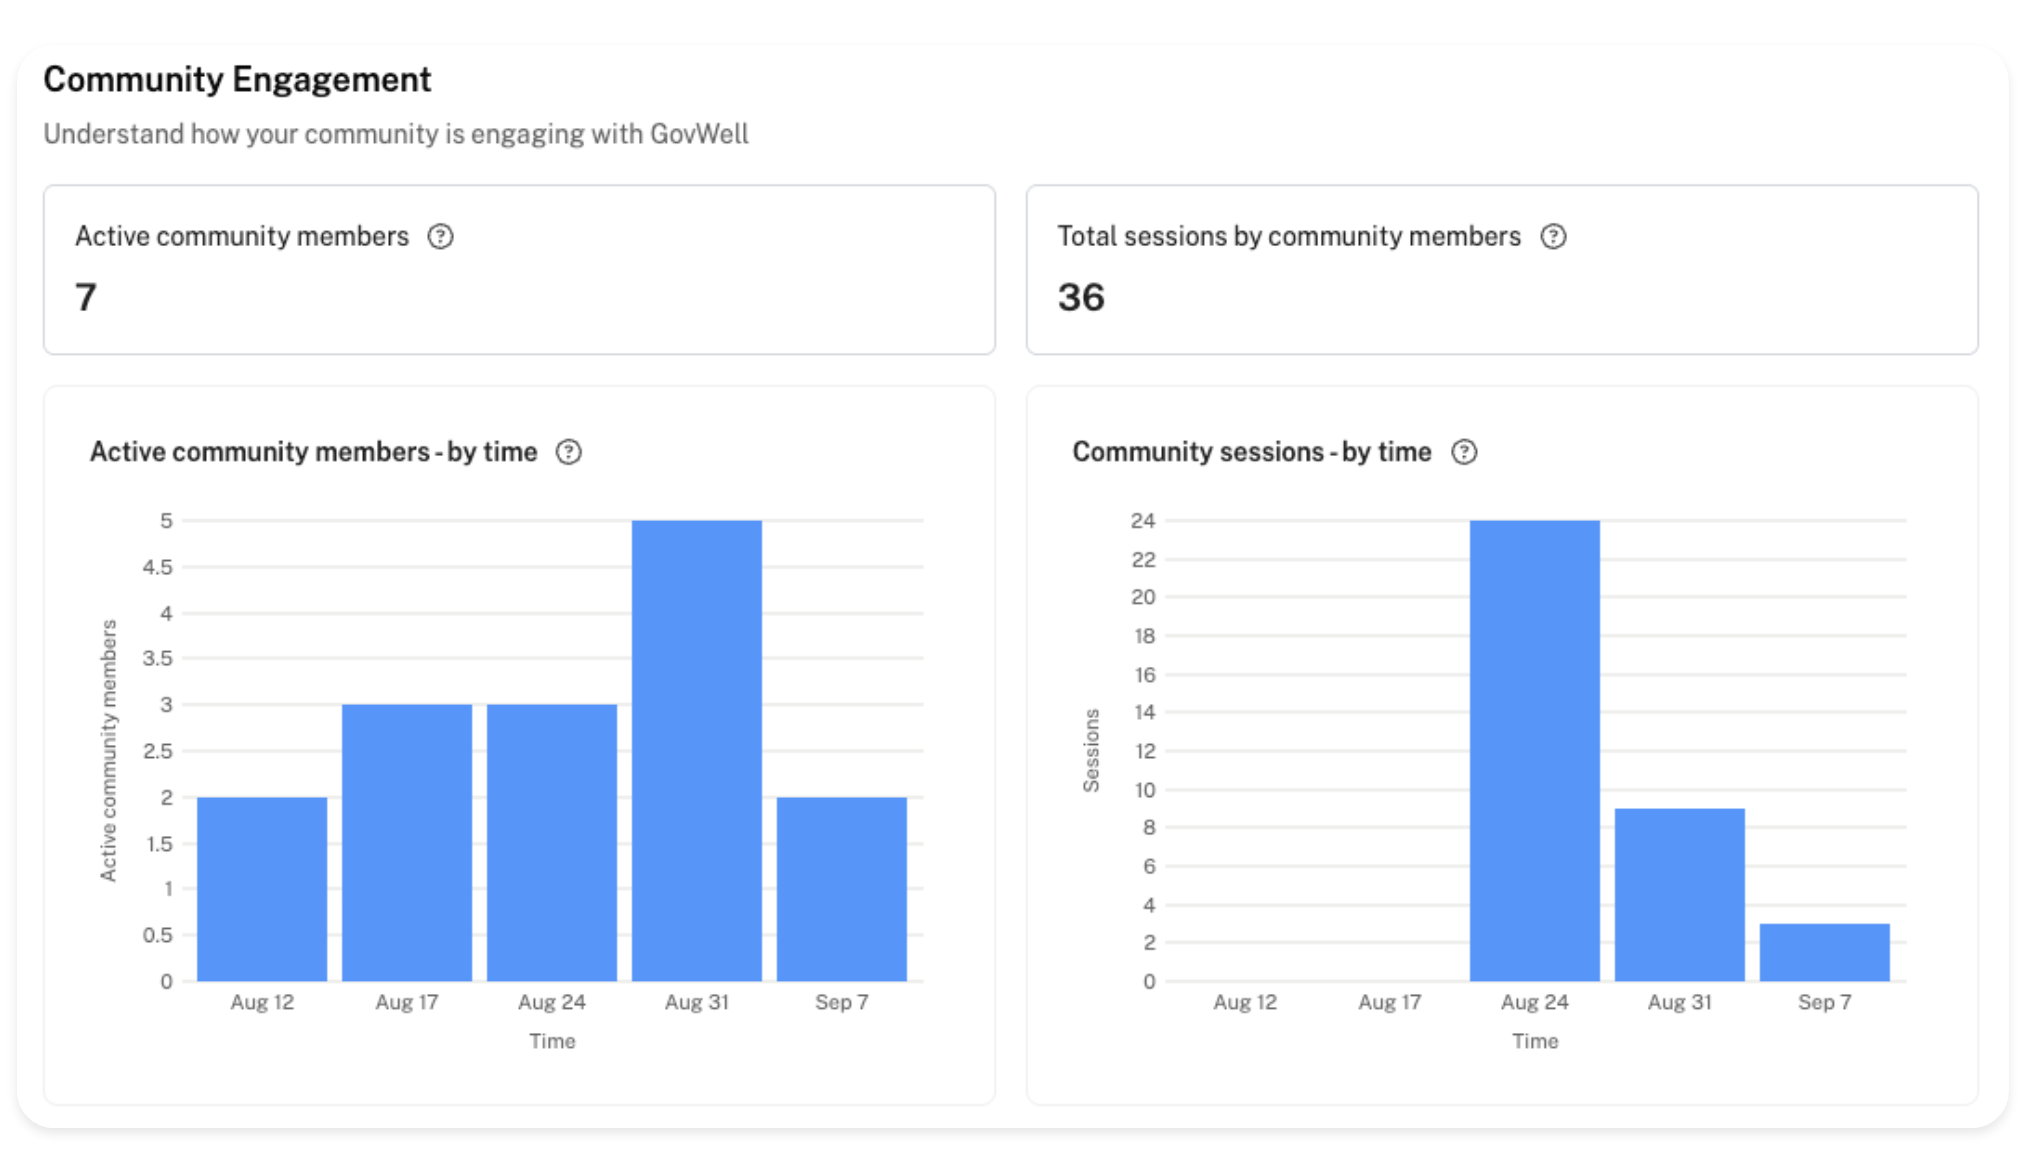The image size is (2028, 1152).
Task: Click the Community Engagement heading
Action: [x=237, y=79]
